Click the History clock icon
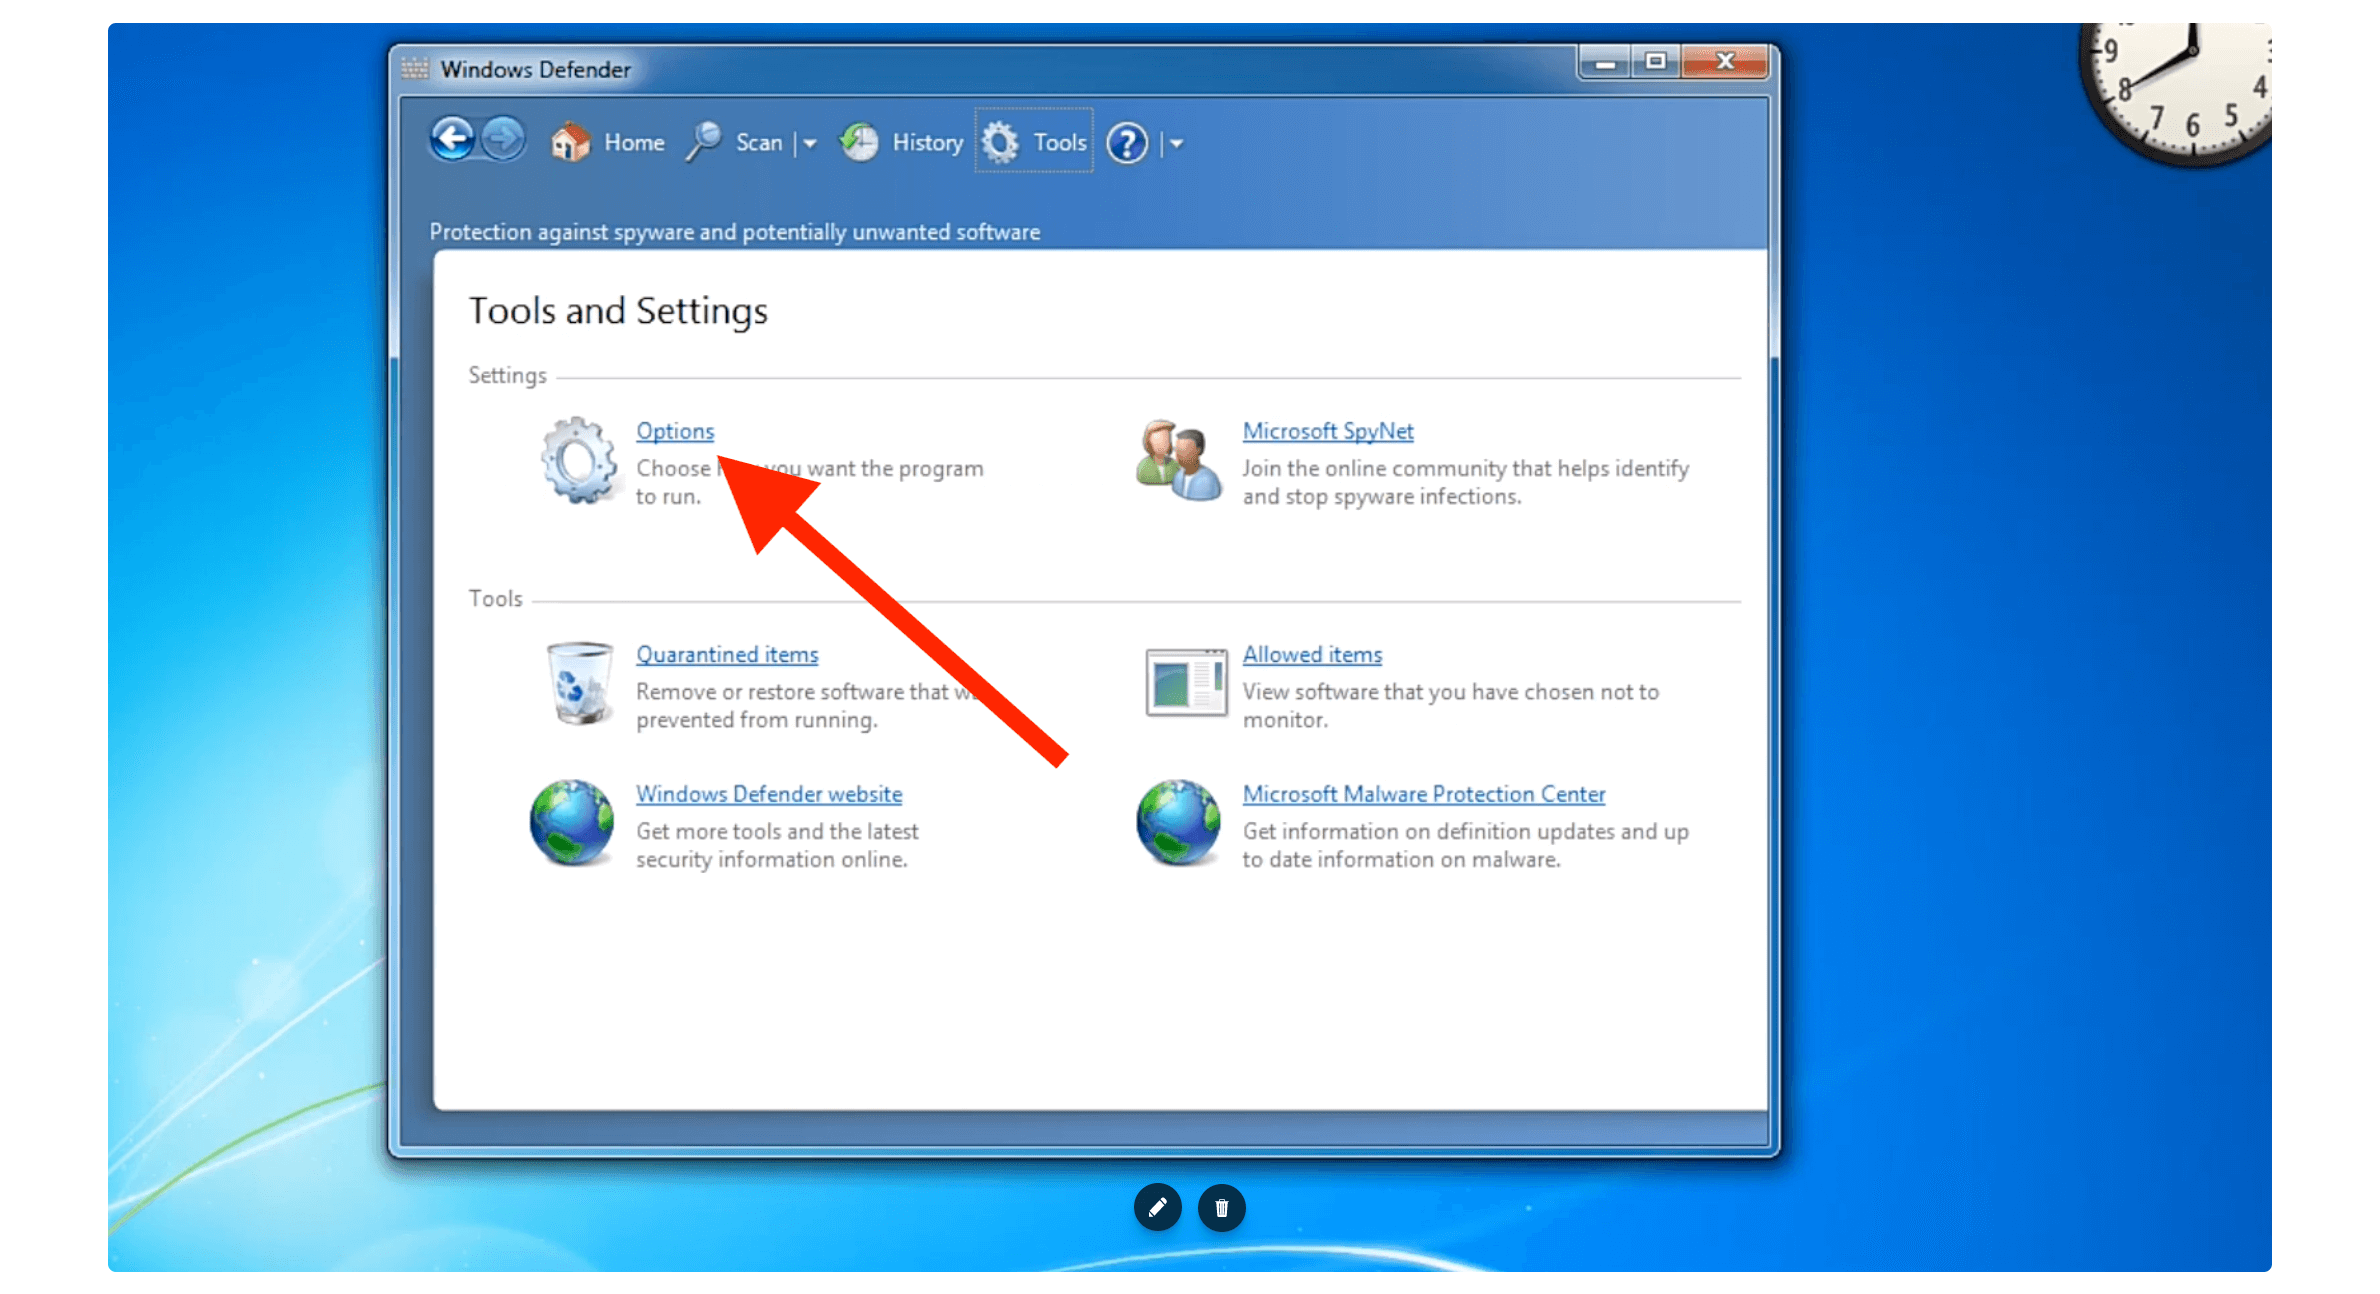The height and width of the screenshot is (1294, 2380). click(x=859, y=142)
